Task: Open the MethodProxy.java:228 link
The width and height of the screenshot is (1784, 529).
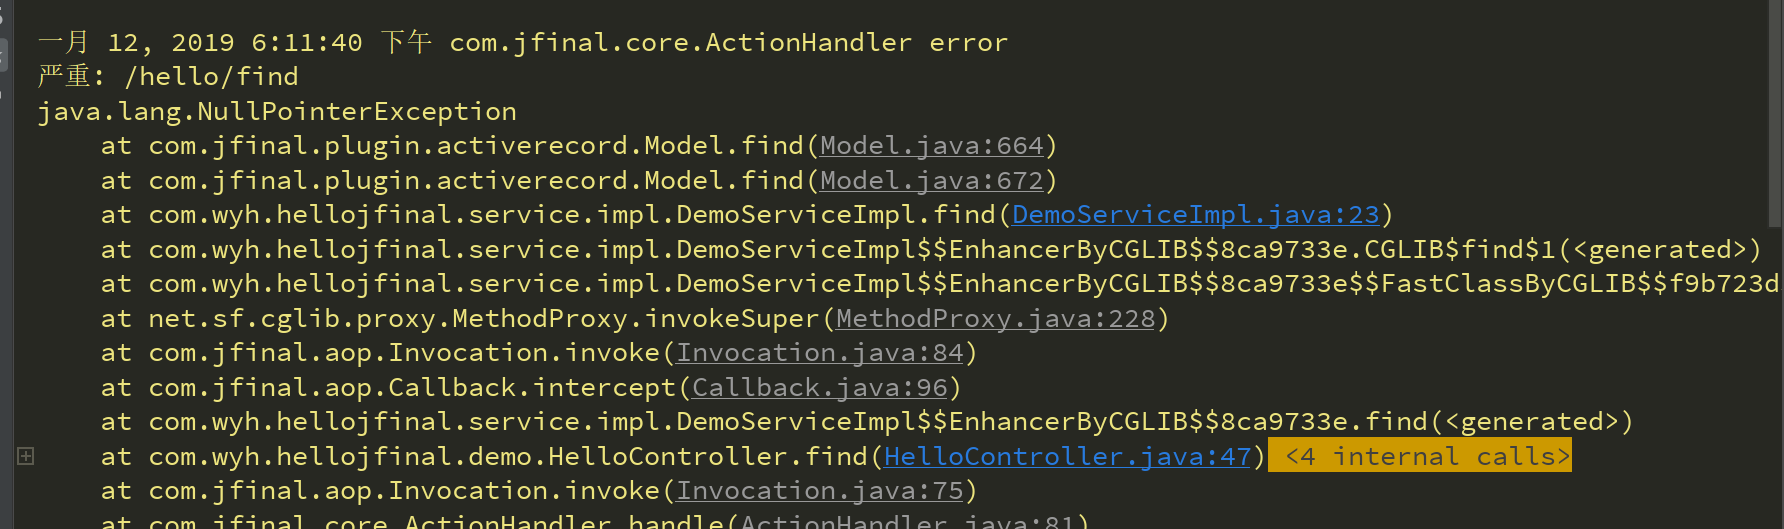Action: coord(995,319)
